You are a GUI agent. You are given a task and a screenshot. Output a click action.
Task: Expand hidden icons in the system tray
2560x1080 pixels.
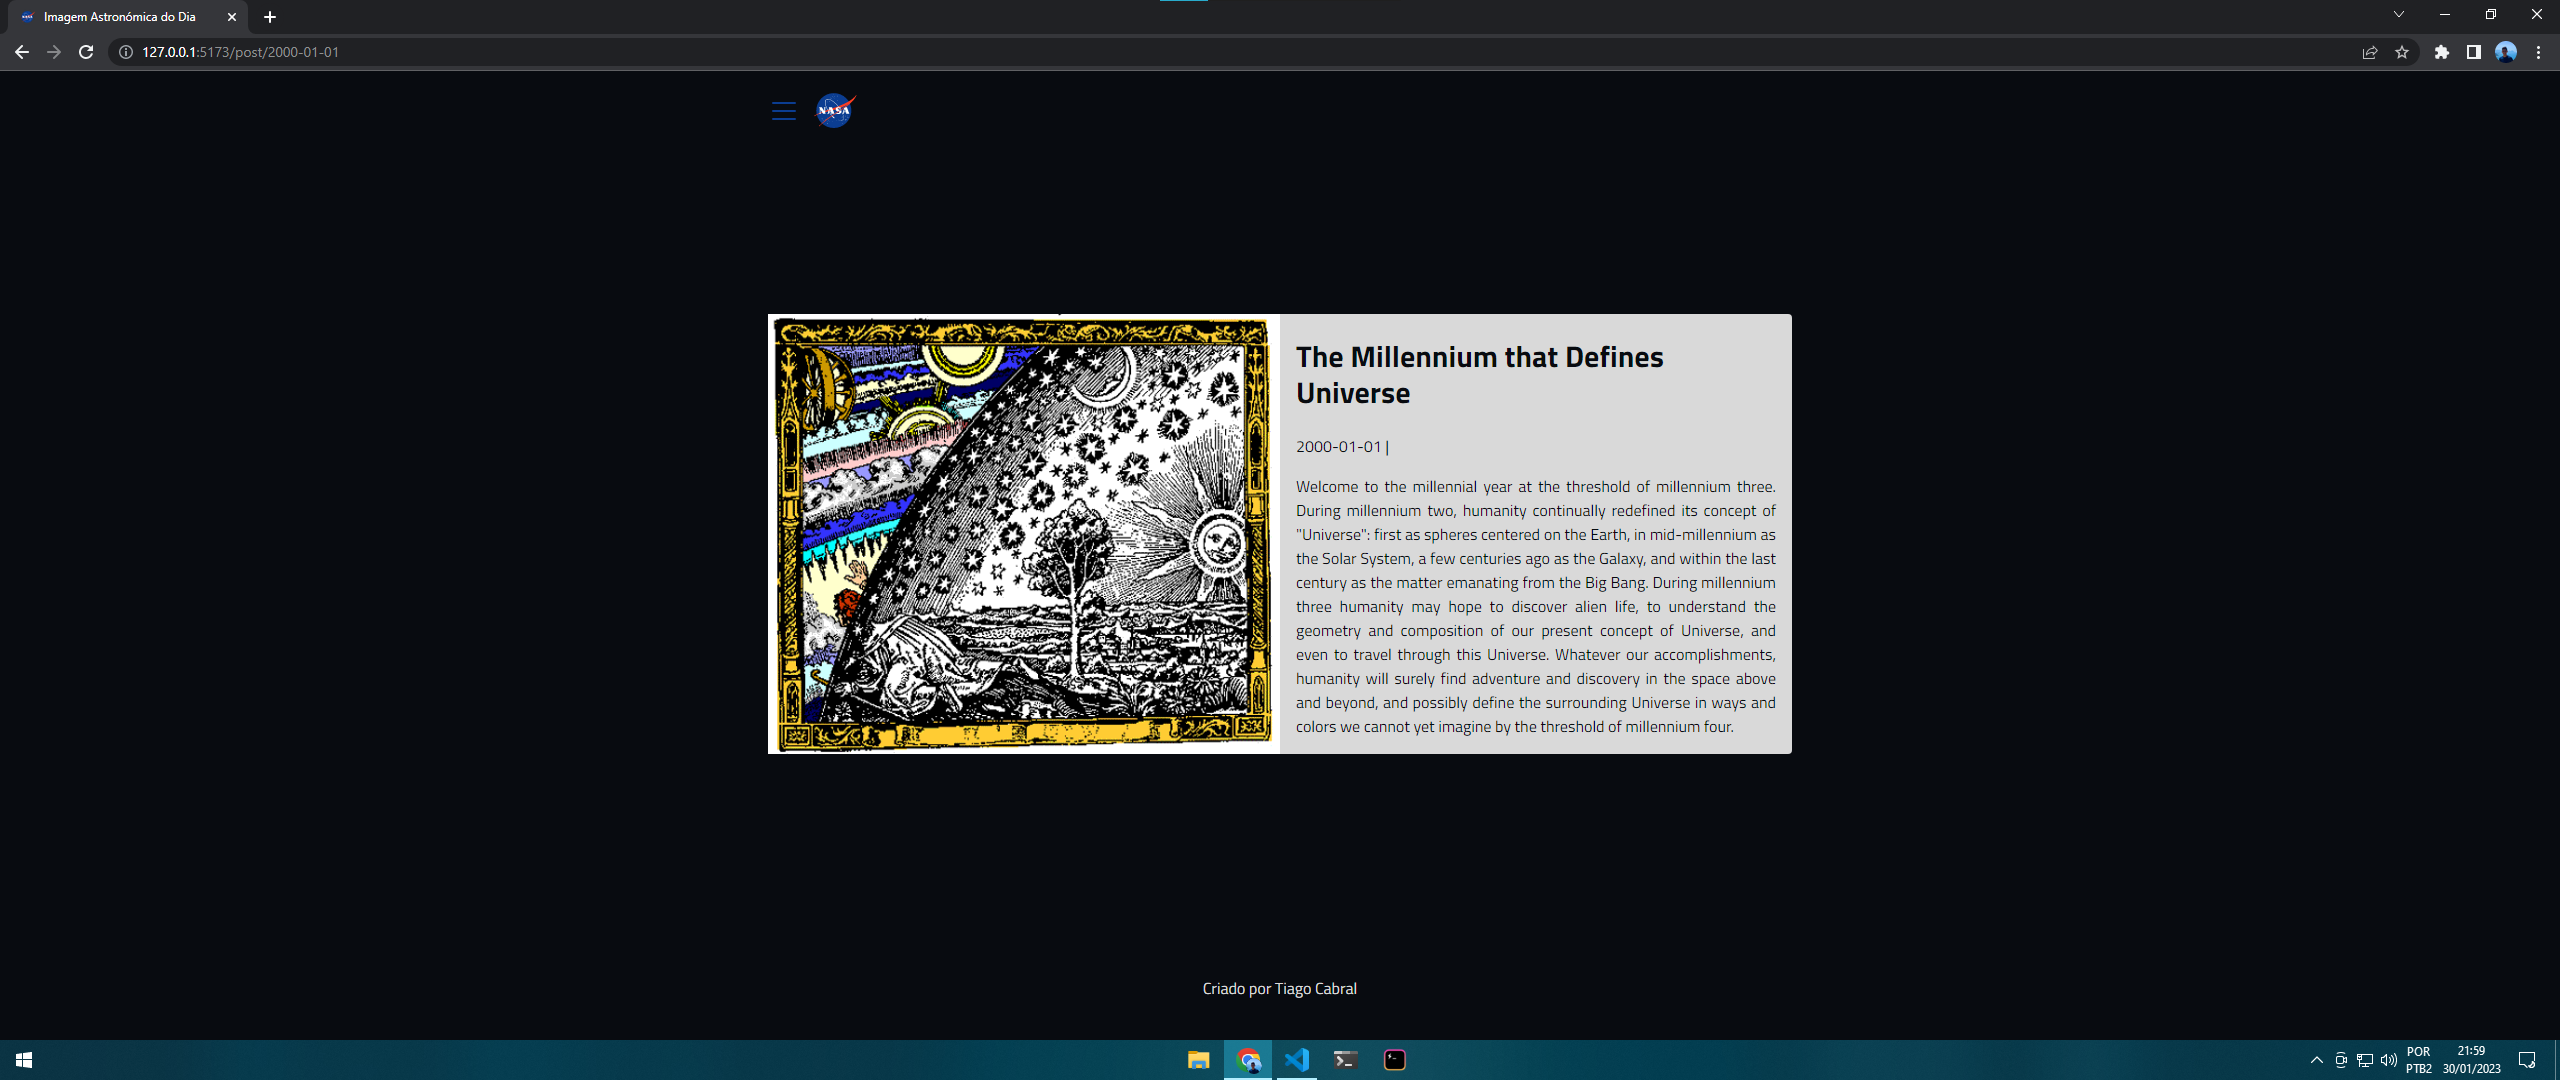click(x=2317, y=1060)
